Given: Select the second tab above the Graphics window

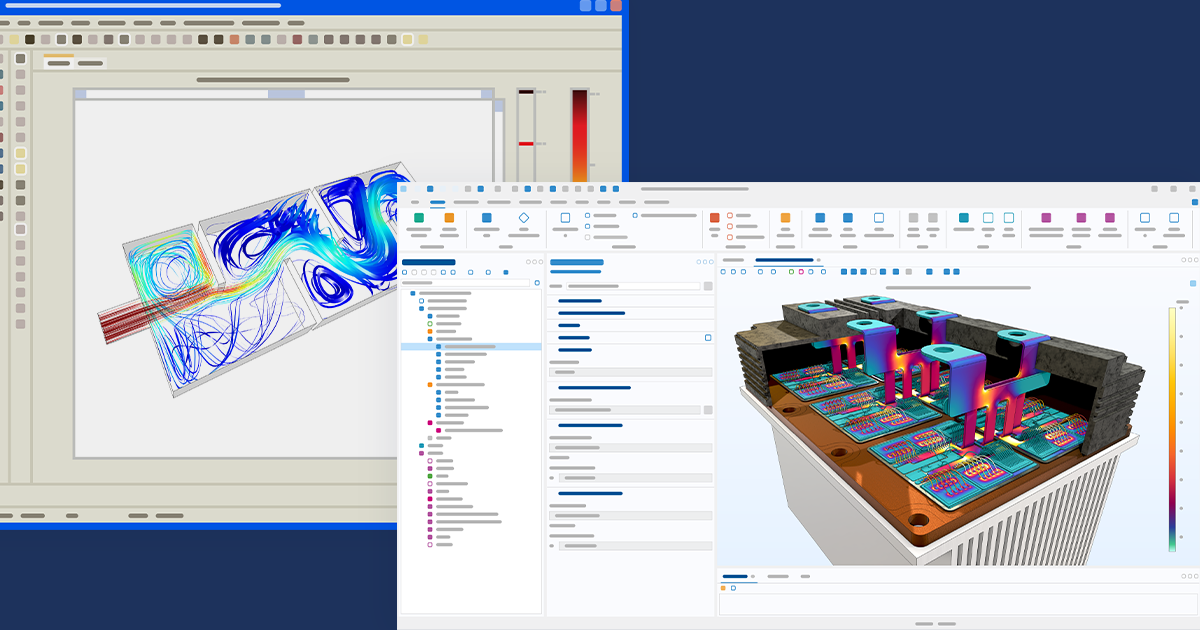Looking at the screenshot, I should [784, 262].
